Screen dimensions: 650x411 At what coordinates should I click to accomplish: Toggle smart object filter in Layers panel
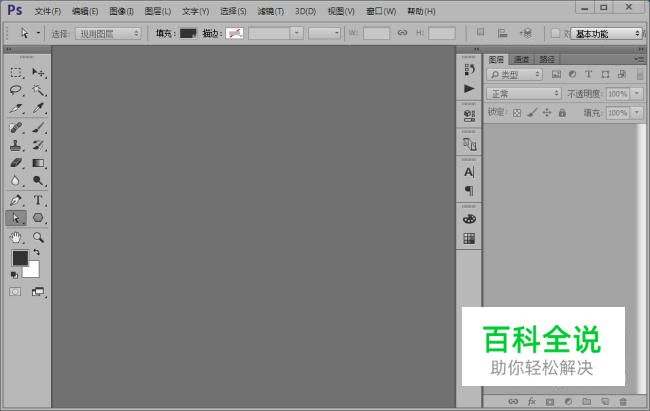coord(621,74)
